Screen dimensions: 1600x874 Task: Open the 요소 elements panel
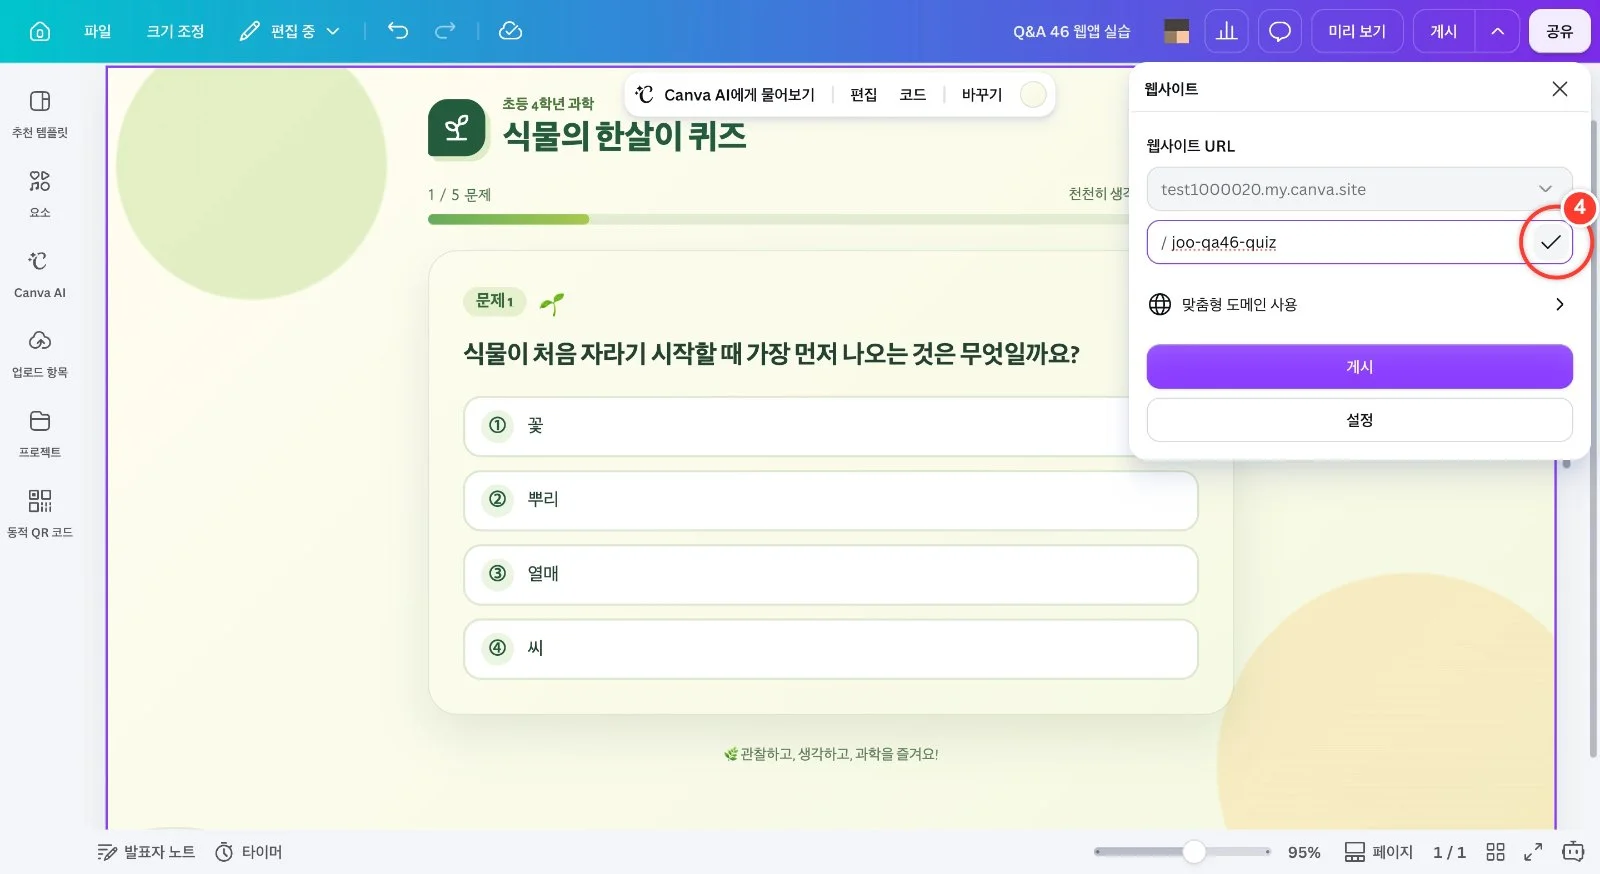click(x=40, y=194)
